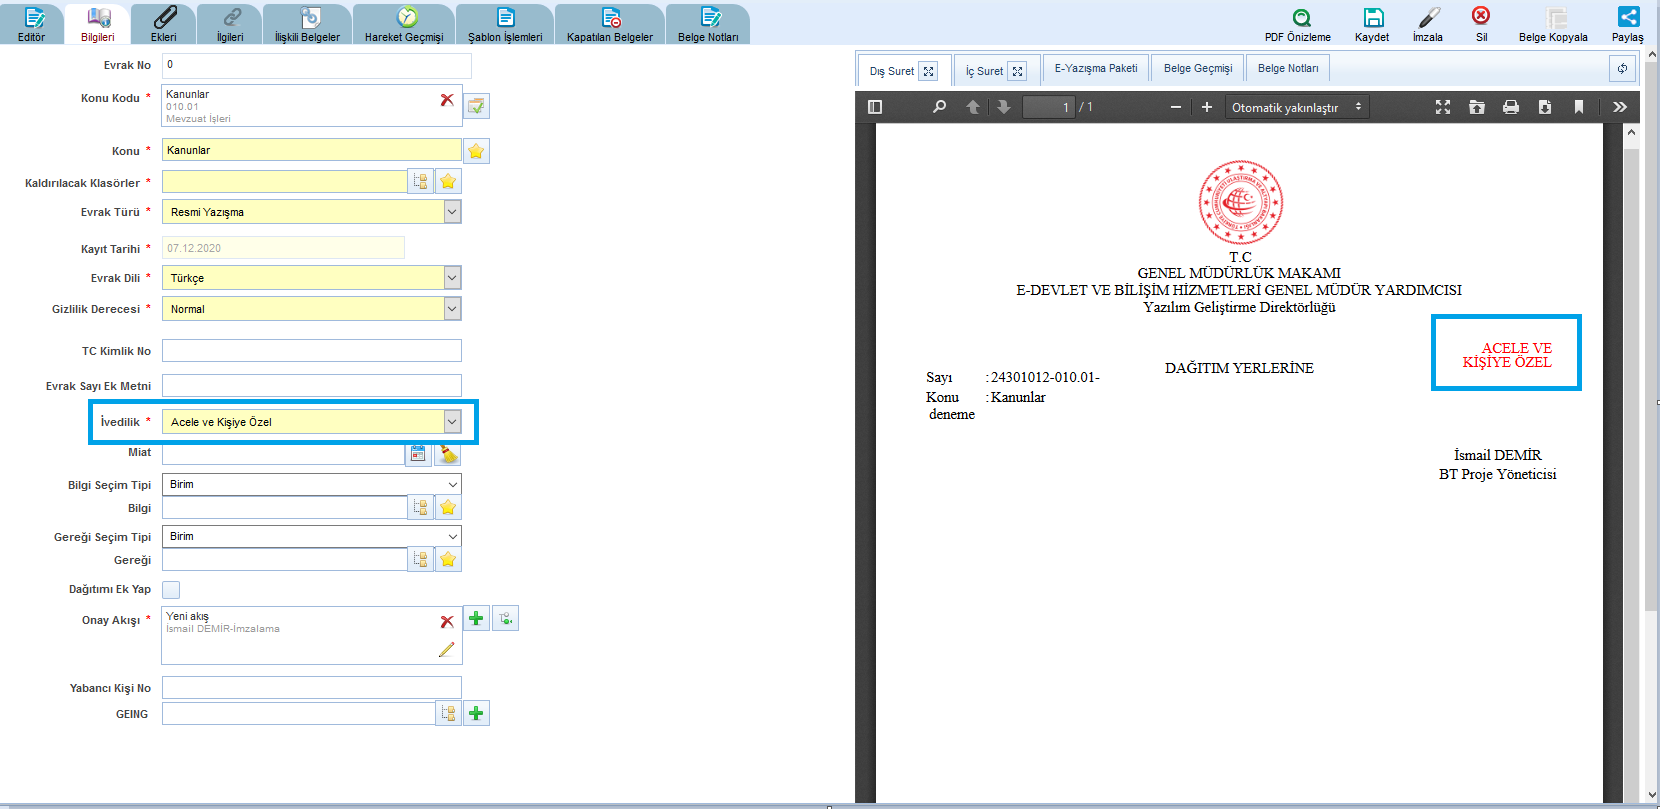Click the TC Kimlik No field

(x=312, y=351)
